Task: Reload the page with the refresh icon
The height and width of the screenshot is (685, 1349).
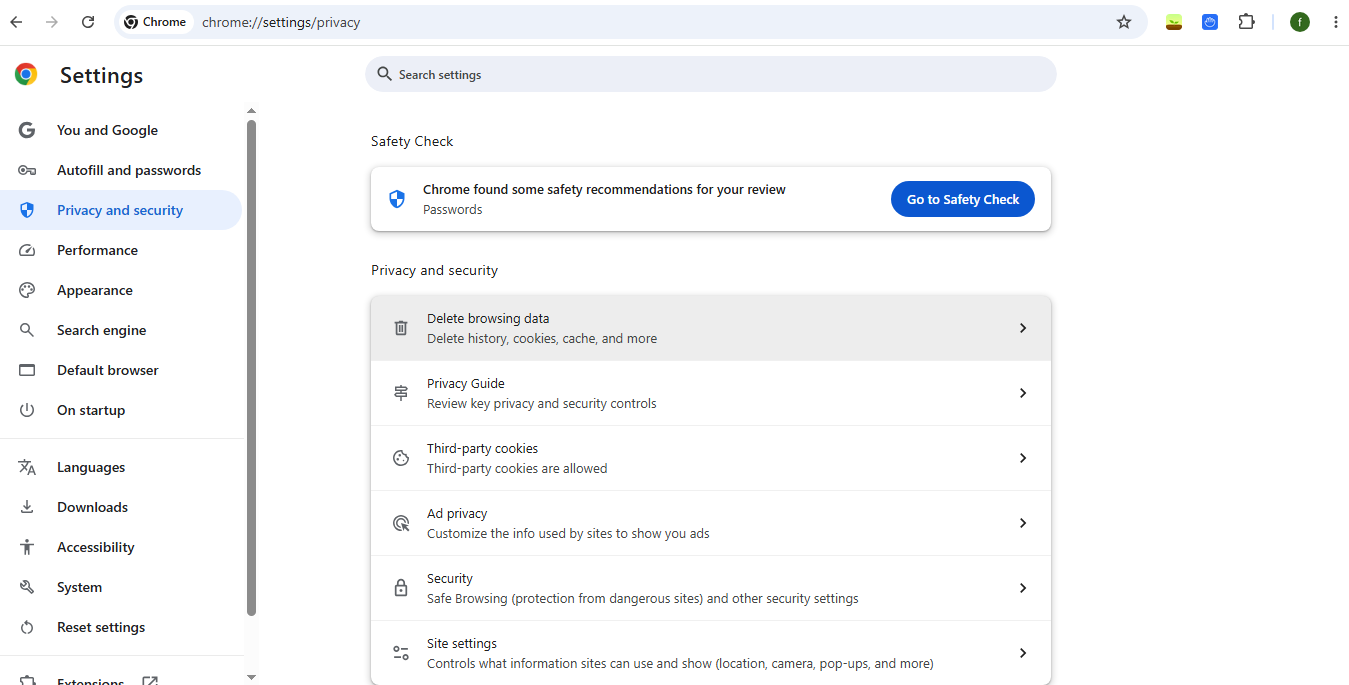Action: point(88,22)
